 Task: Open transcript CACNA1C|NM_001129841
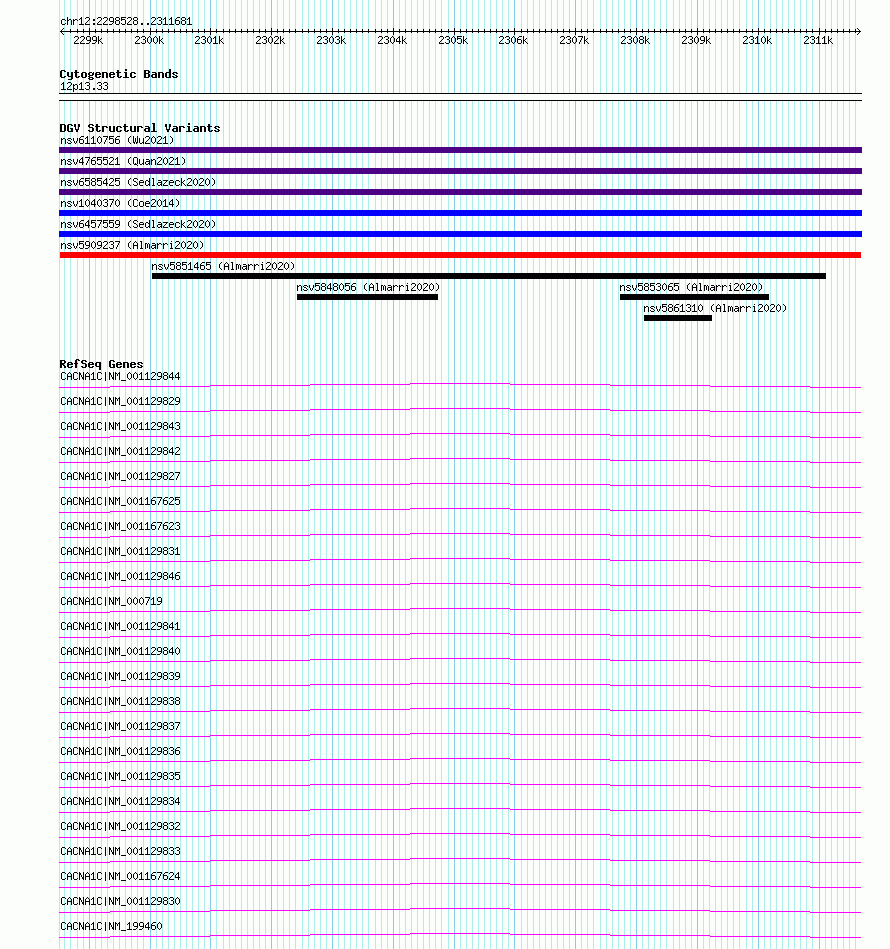click(x=120, y=626)
